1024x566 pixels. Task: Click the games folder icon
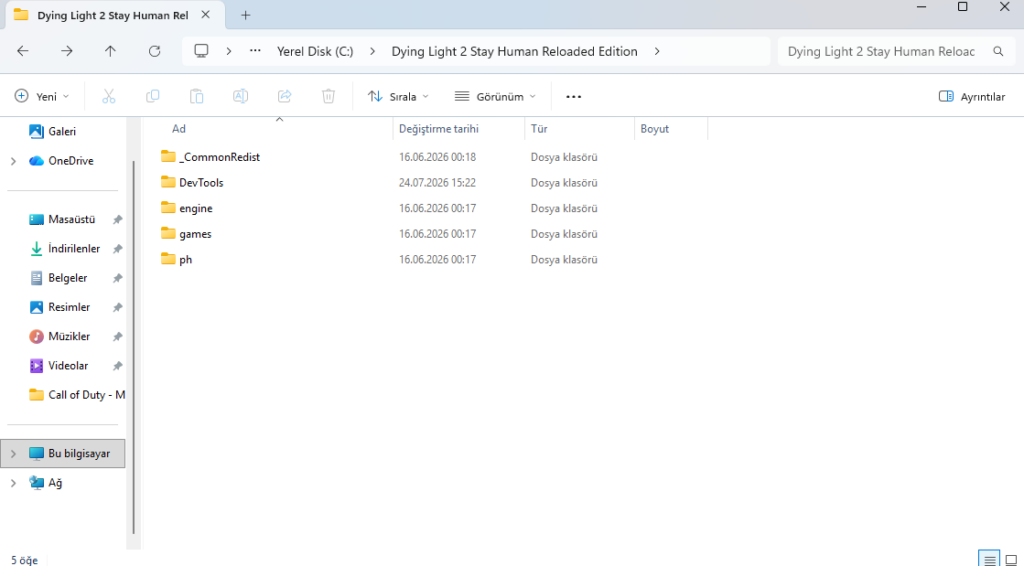point(168,233)
